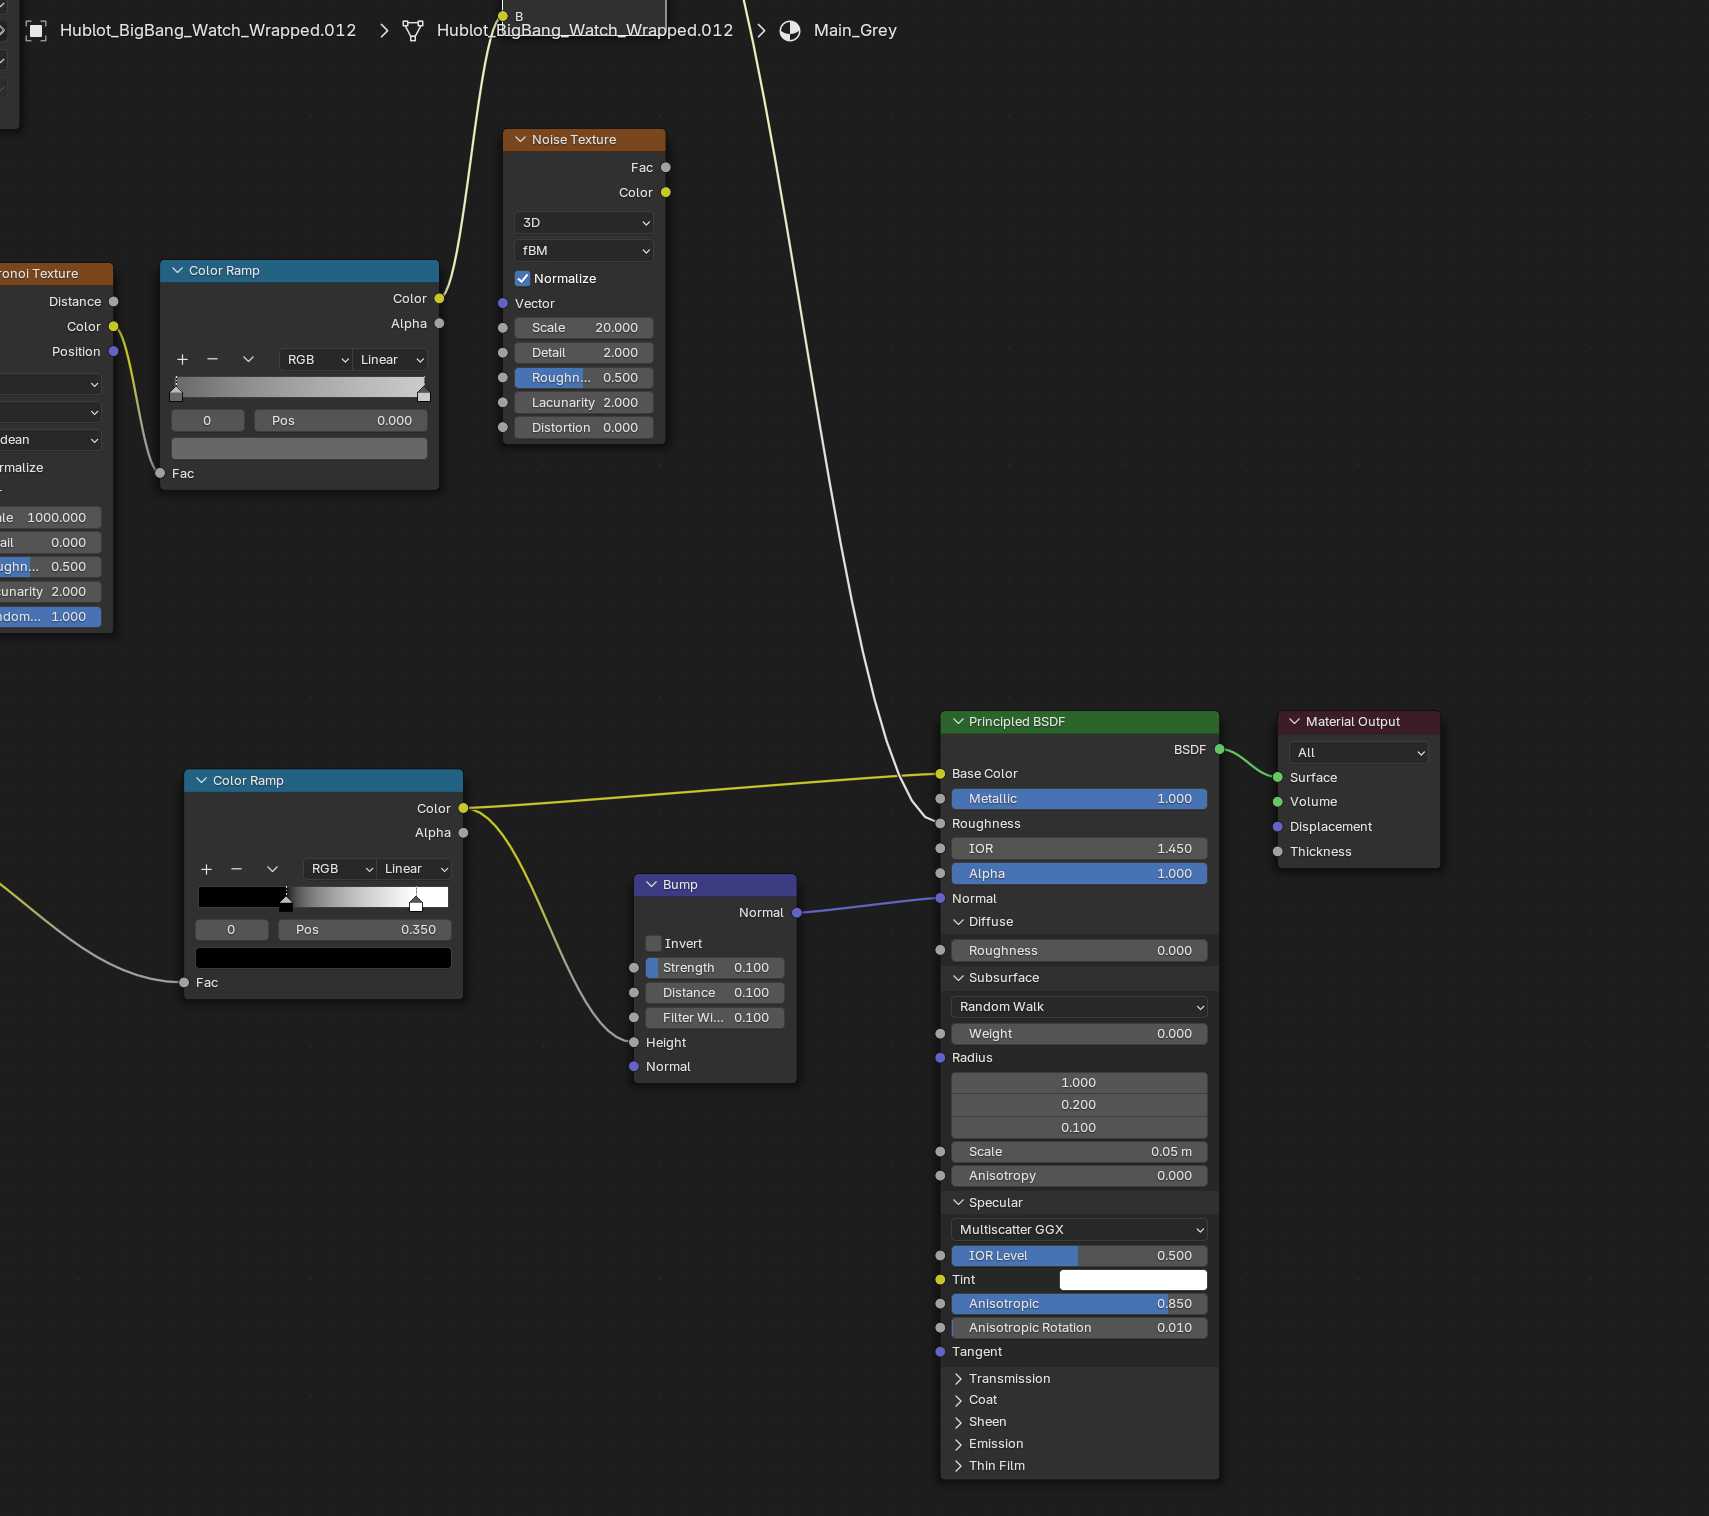Click the Noise Texture Fac output socket
The width and height of the screenshot is (1709, 1516).
click(666, 167)
